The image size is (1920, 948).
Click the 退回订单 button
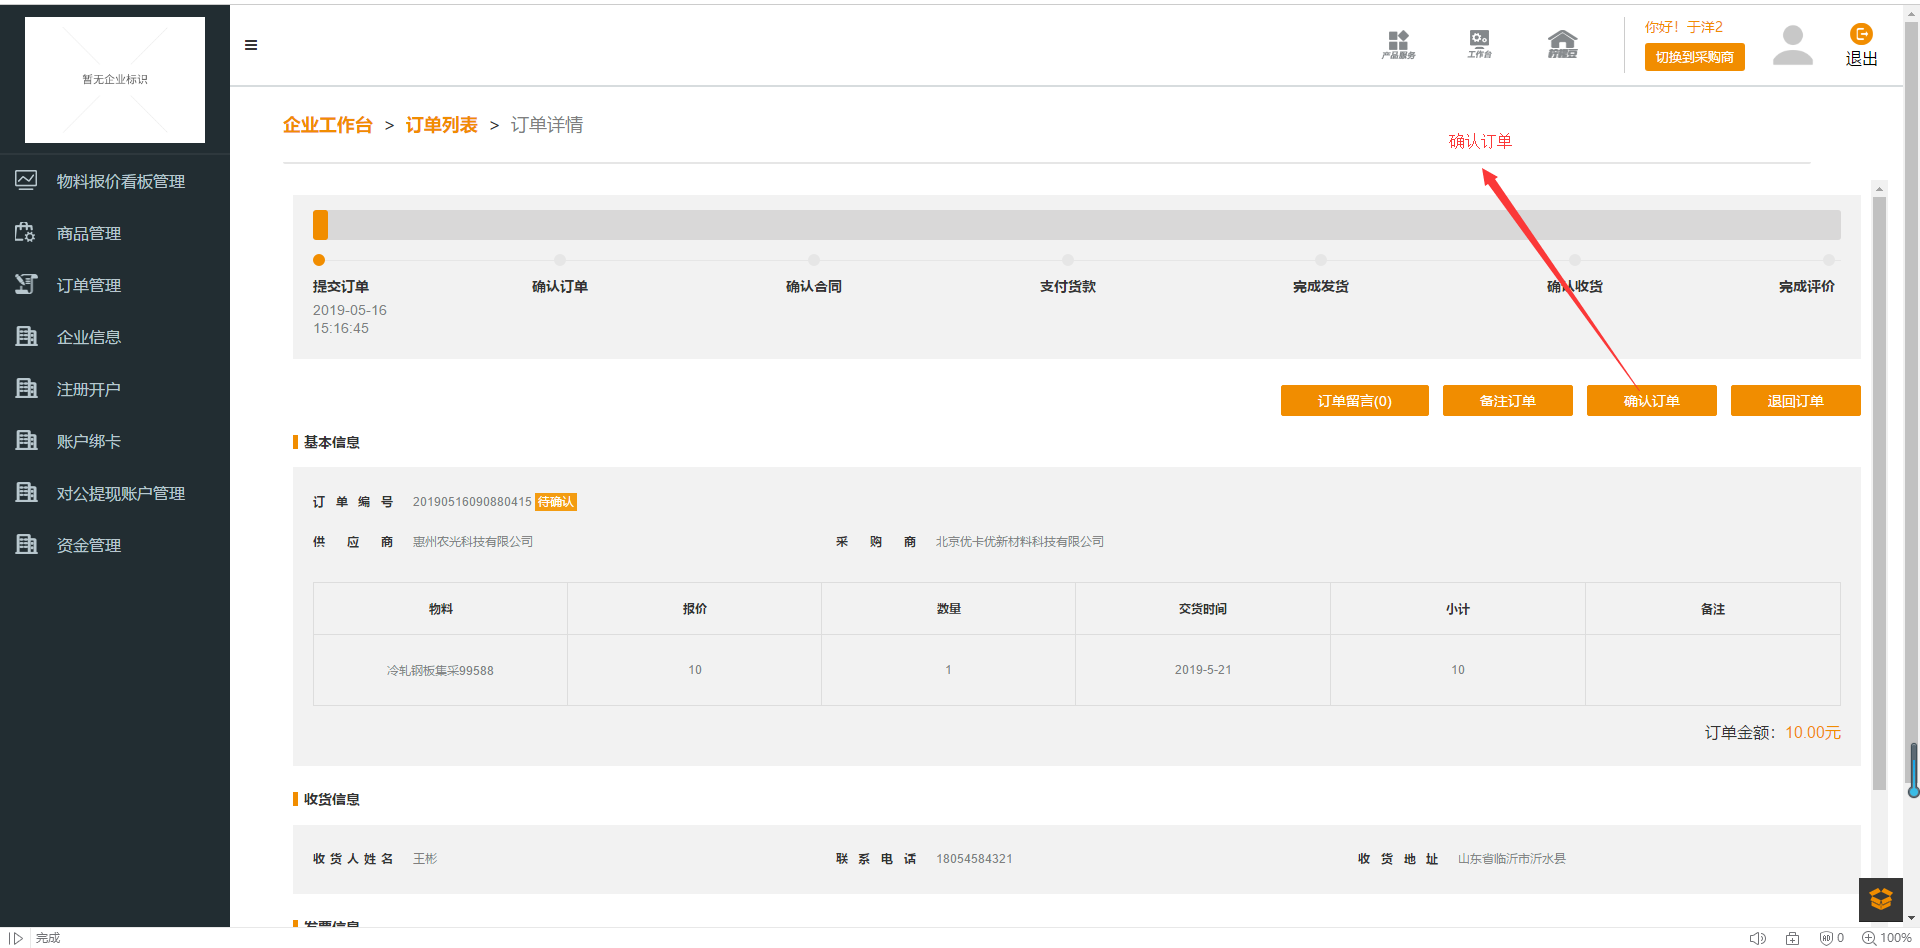(x=1795, y=400)
